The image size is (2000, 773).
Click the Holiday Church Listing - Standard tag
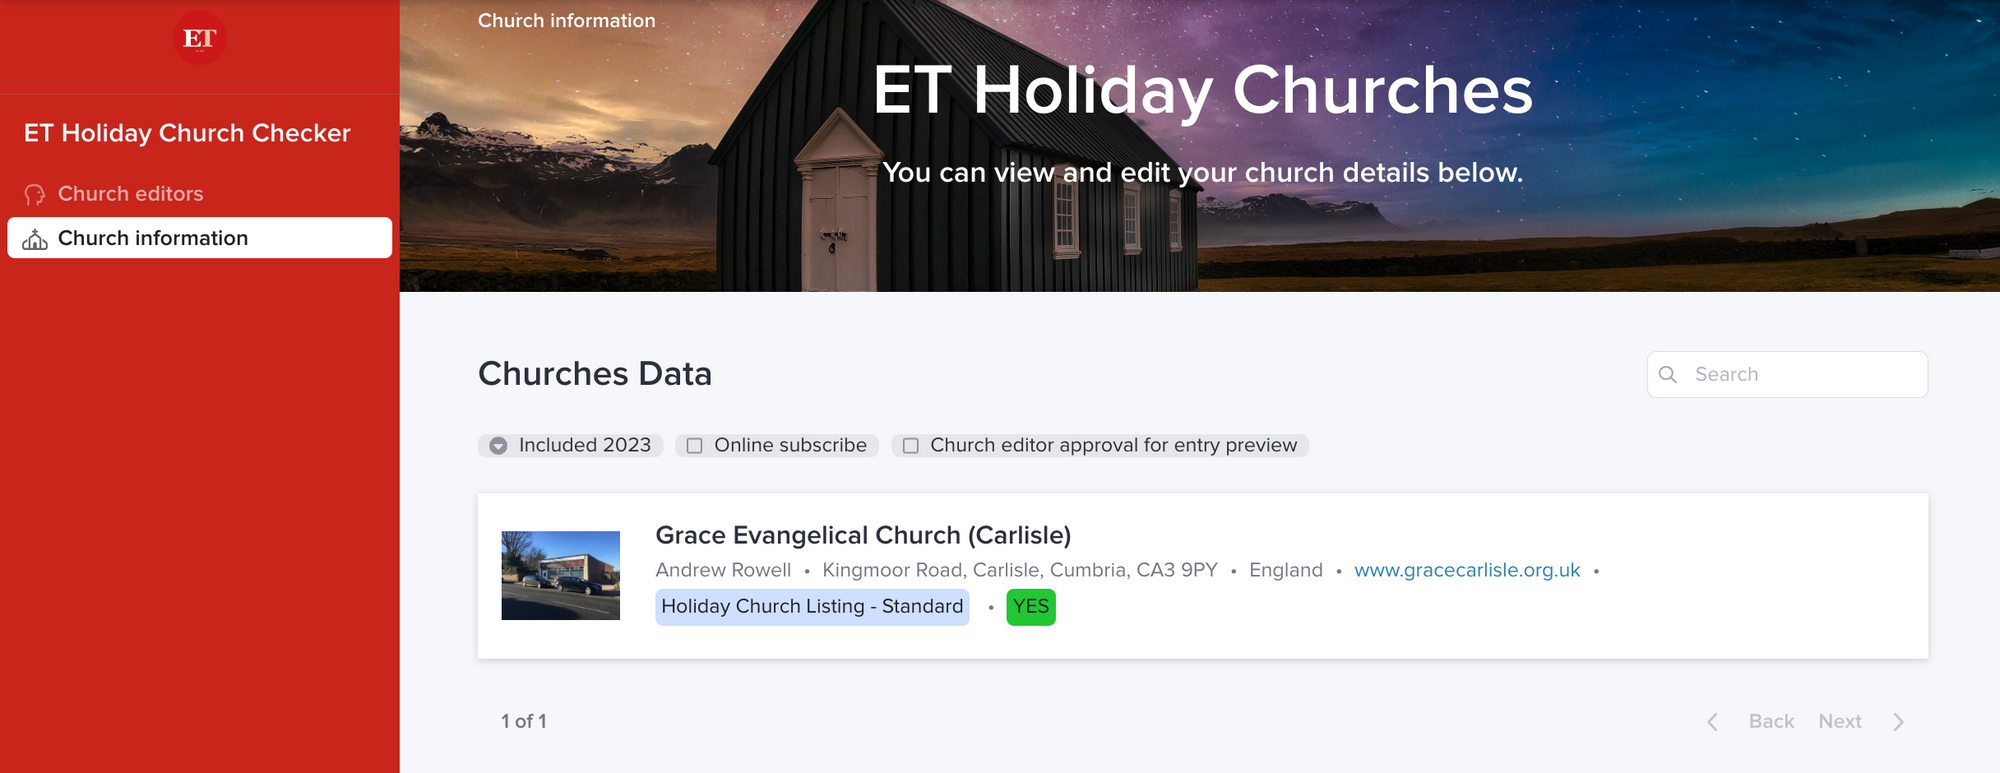point(811,607)
